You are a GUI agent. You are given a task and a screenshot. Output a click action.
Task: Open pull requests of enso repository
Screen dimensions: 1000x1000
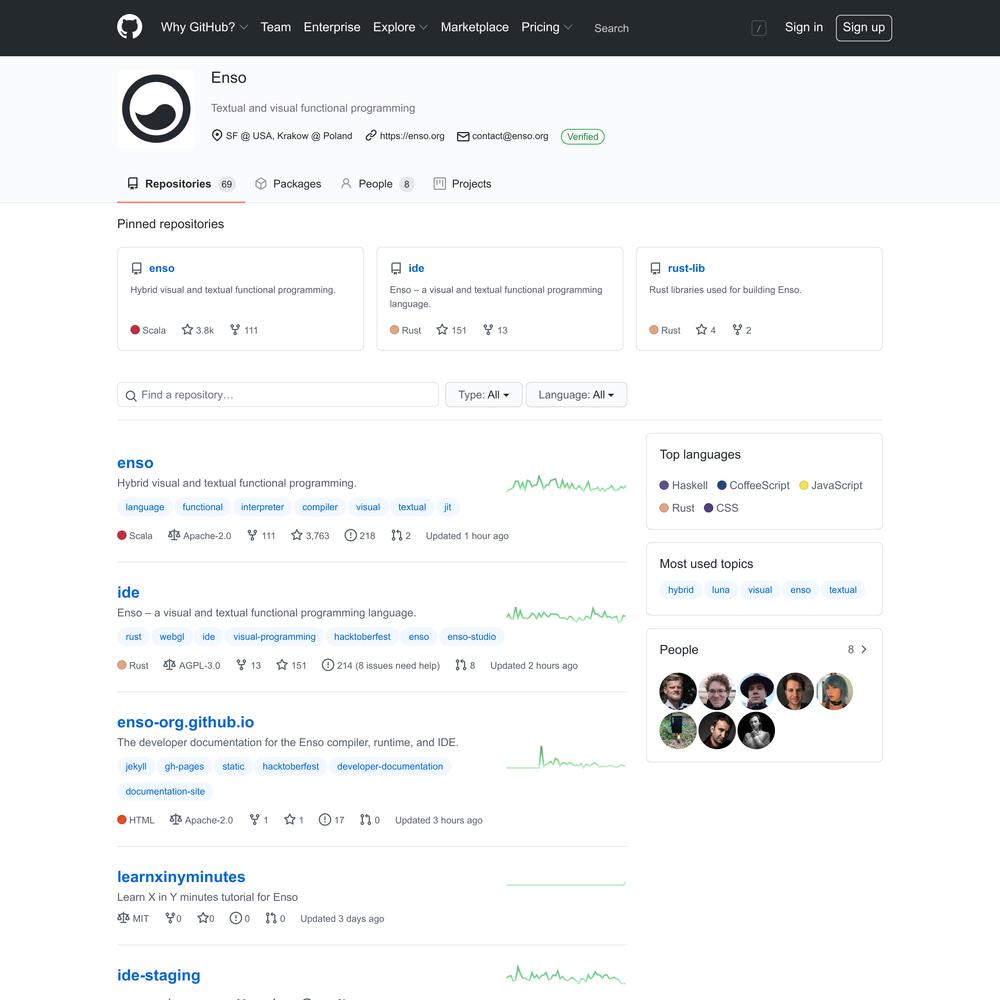[x=401, y=536]
